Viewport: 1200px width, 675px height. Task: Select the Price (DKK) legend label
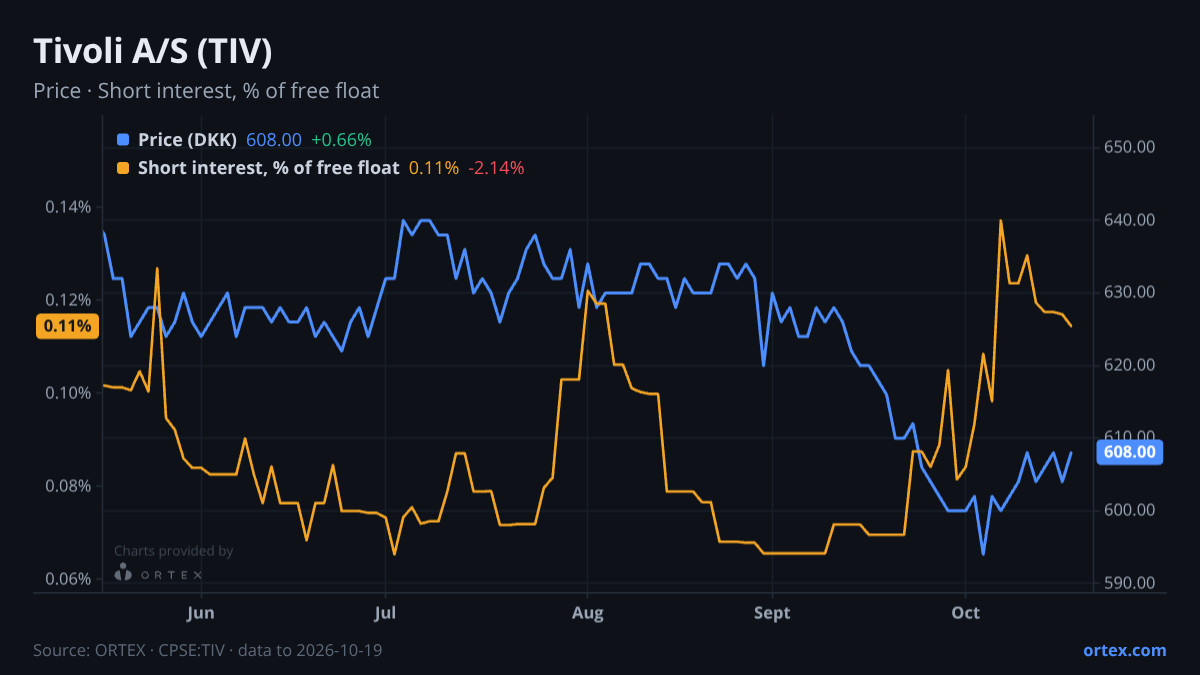click(x=188, y=140)
